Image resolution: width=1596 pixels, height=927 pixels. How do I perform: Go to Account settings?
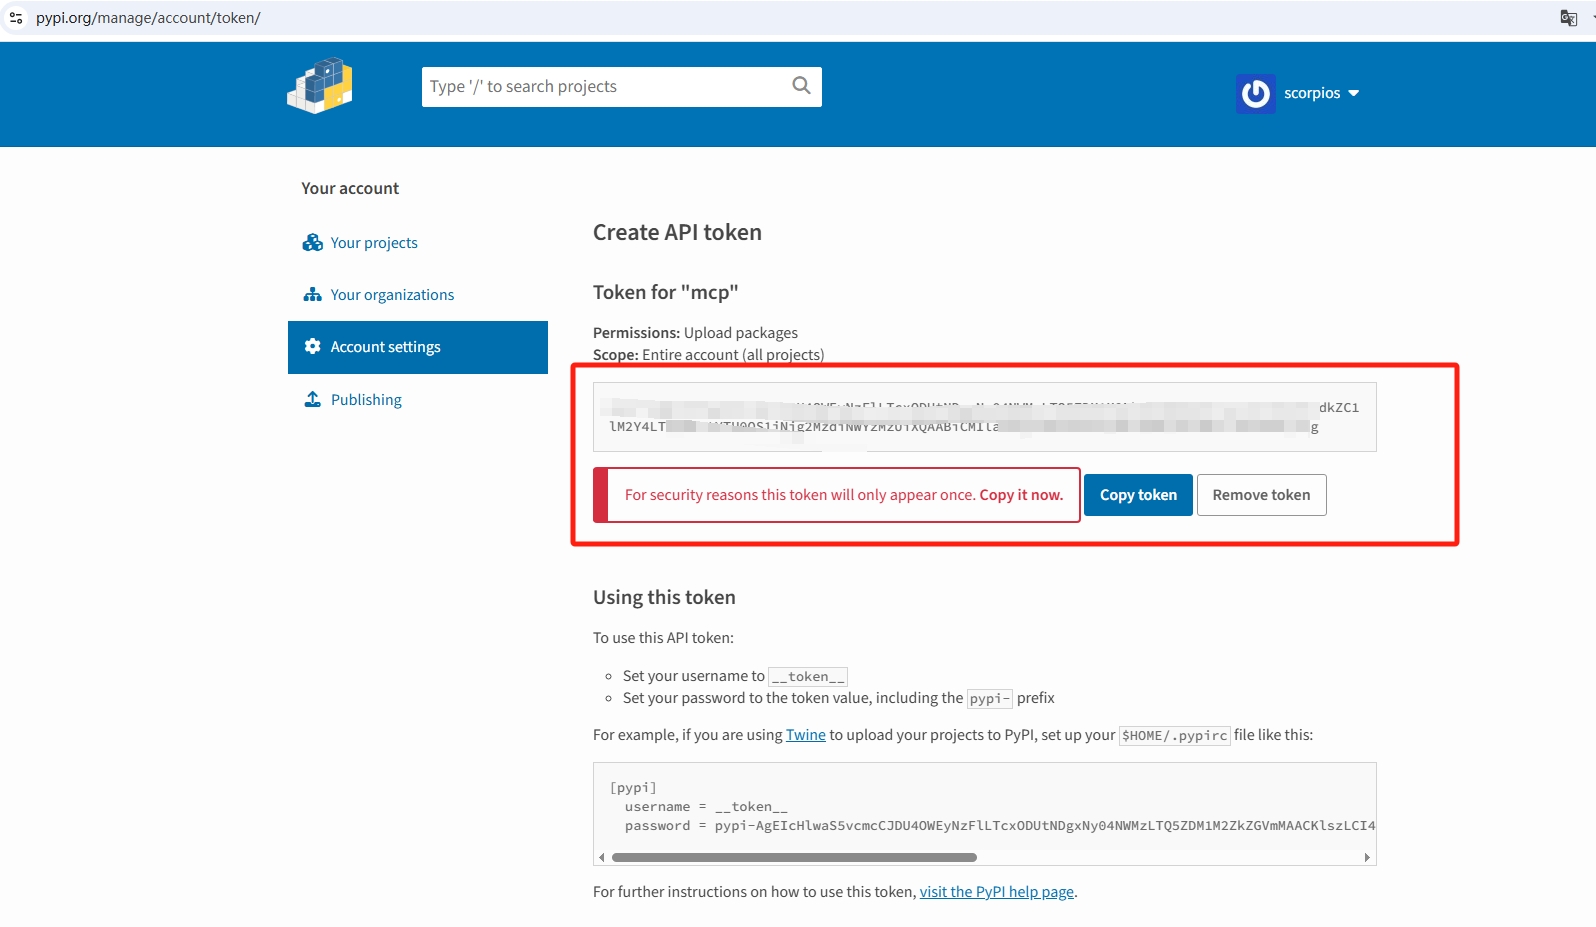[418, 347]
